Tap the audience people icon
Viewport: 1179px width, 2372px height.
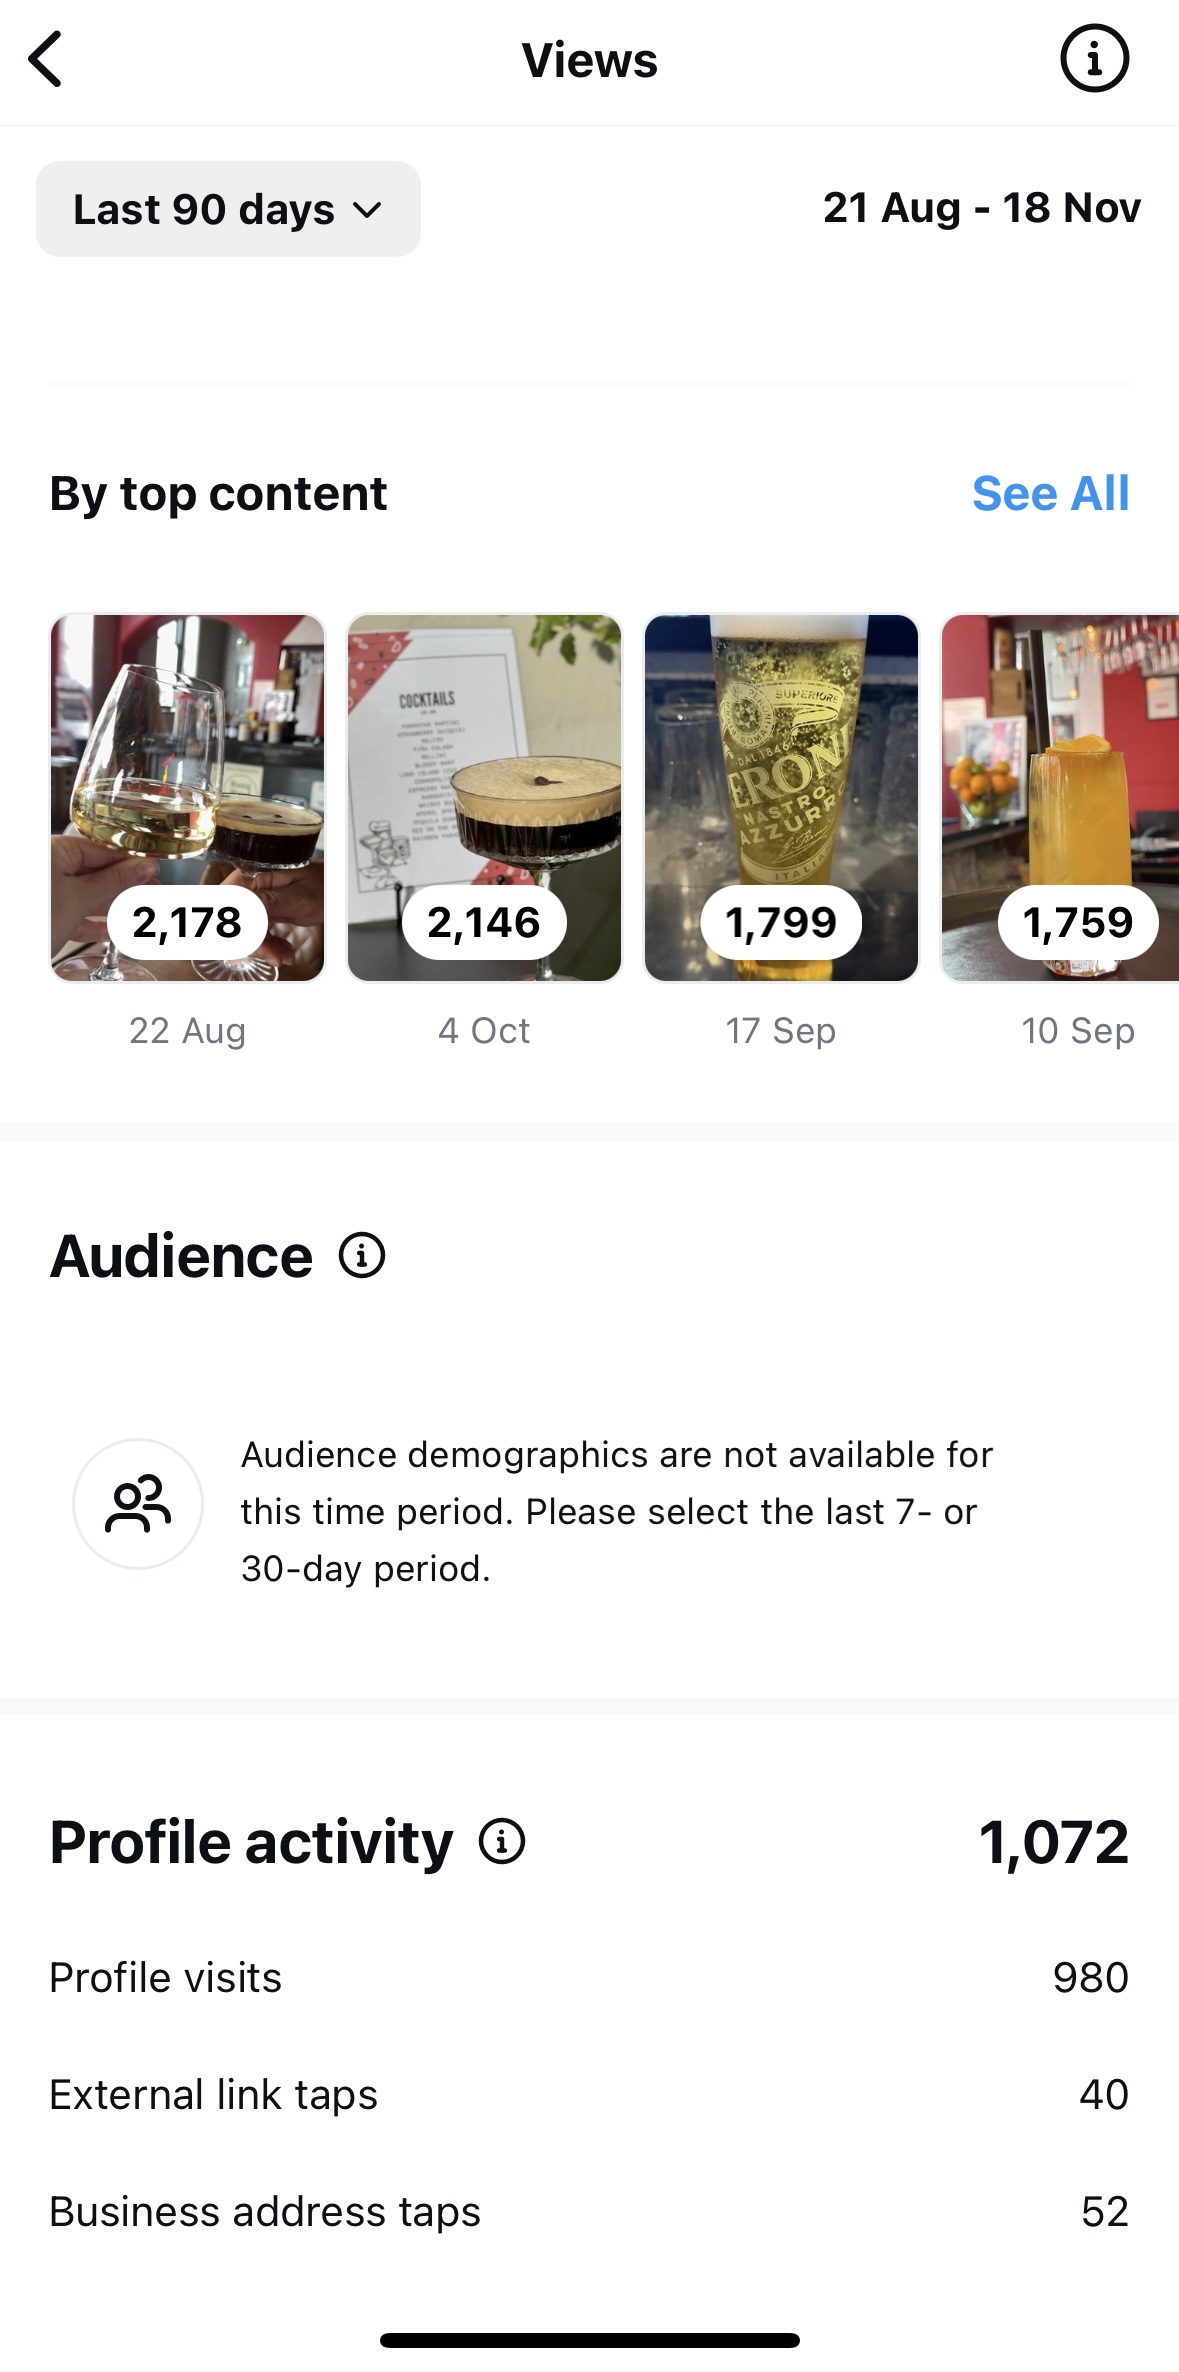(x=138, y=1503)
